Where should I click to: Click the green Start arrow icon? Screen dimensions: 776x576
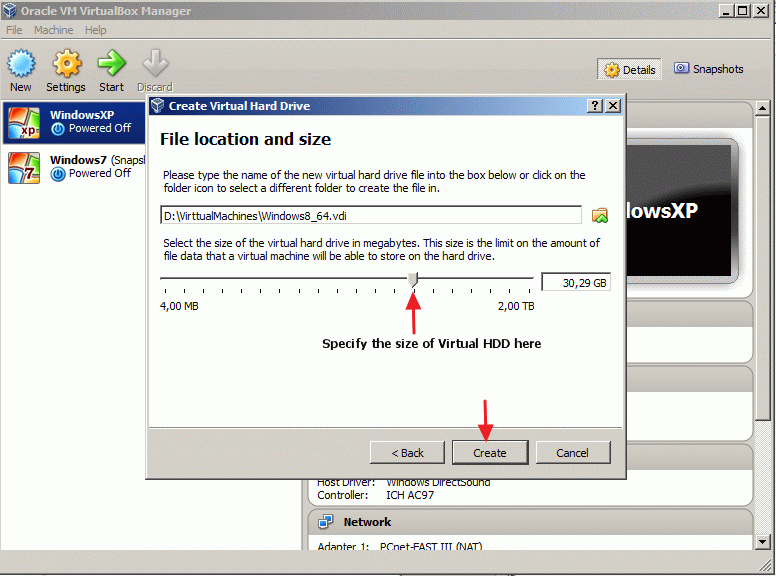(x=111, y=63)
